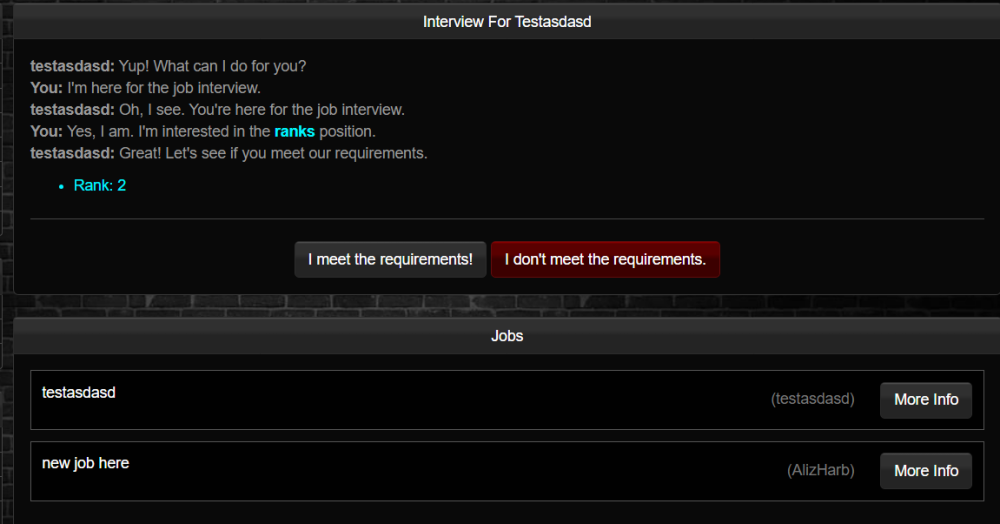The width and height of the screenshot is (1000, 524).
Task: Click the highlighted 'ranks' position word
Action: coord(294,131)
